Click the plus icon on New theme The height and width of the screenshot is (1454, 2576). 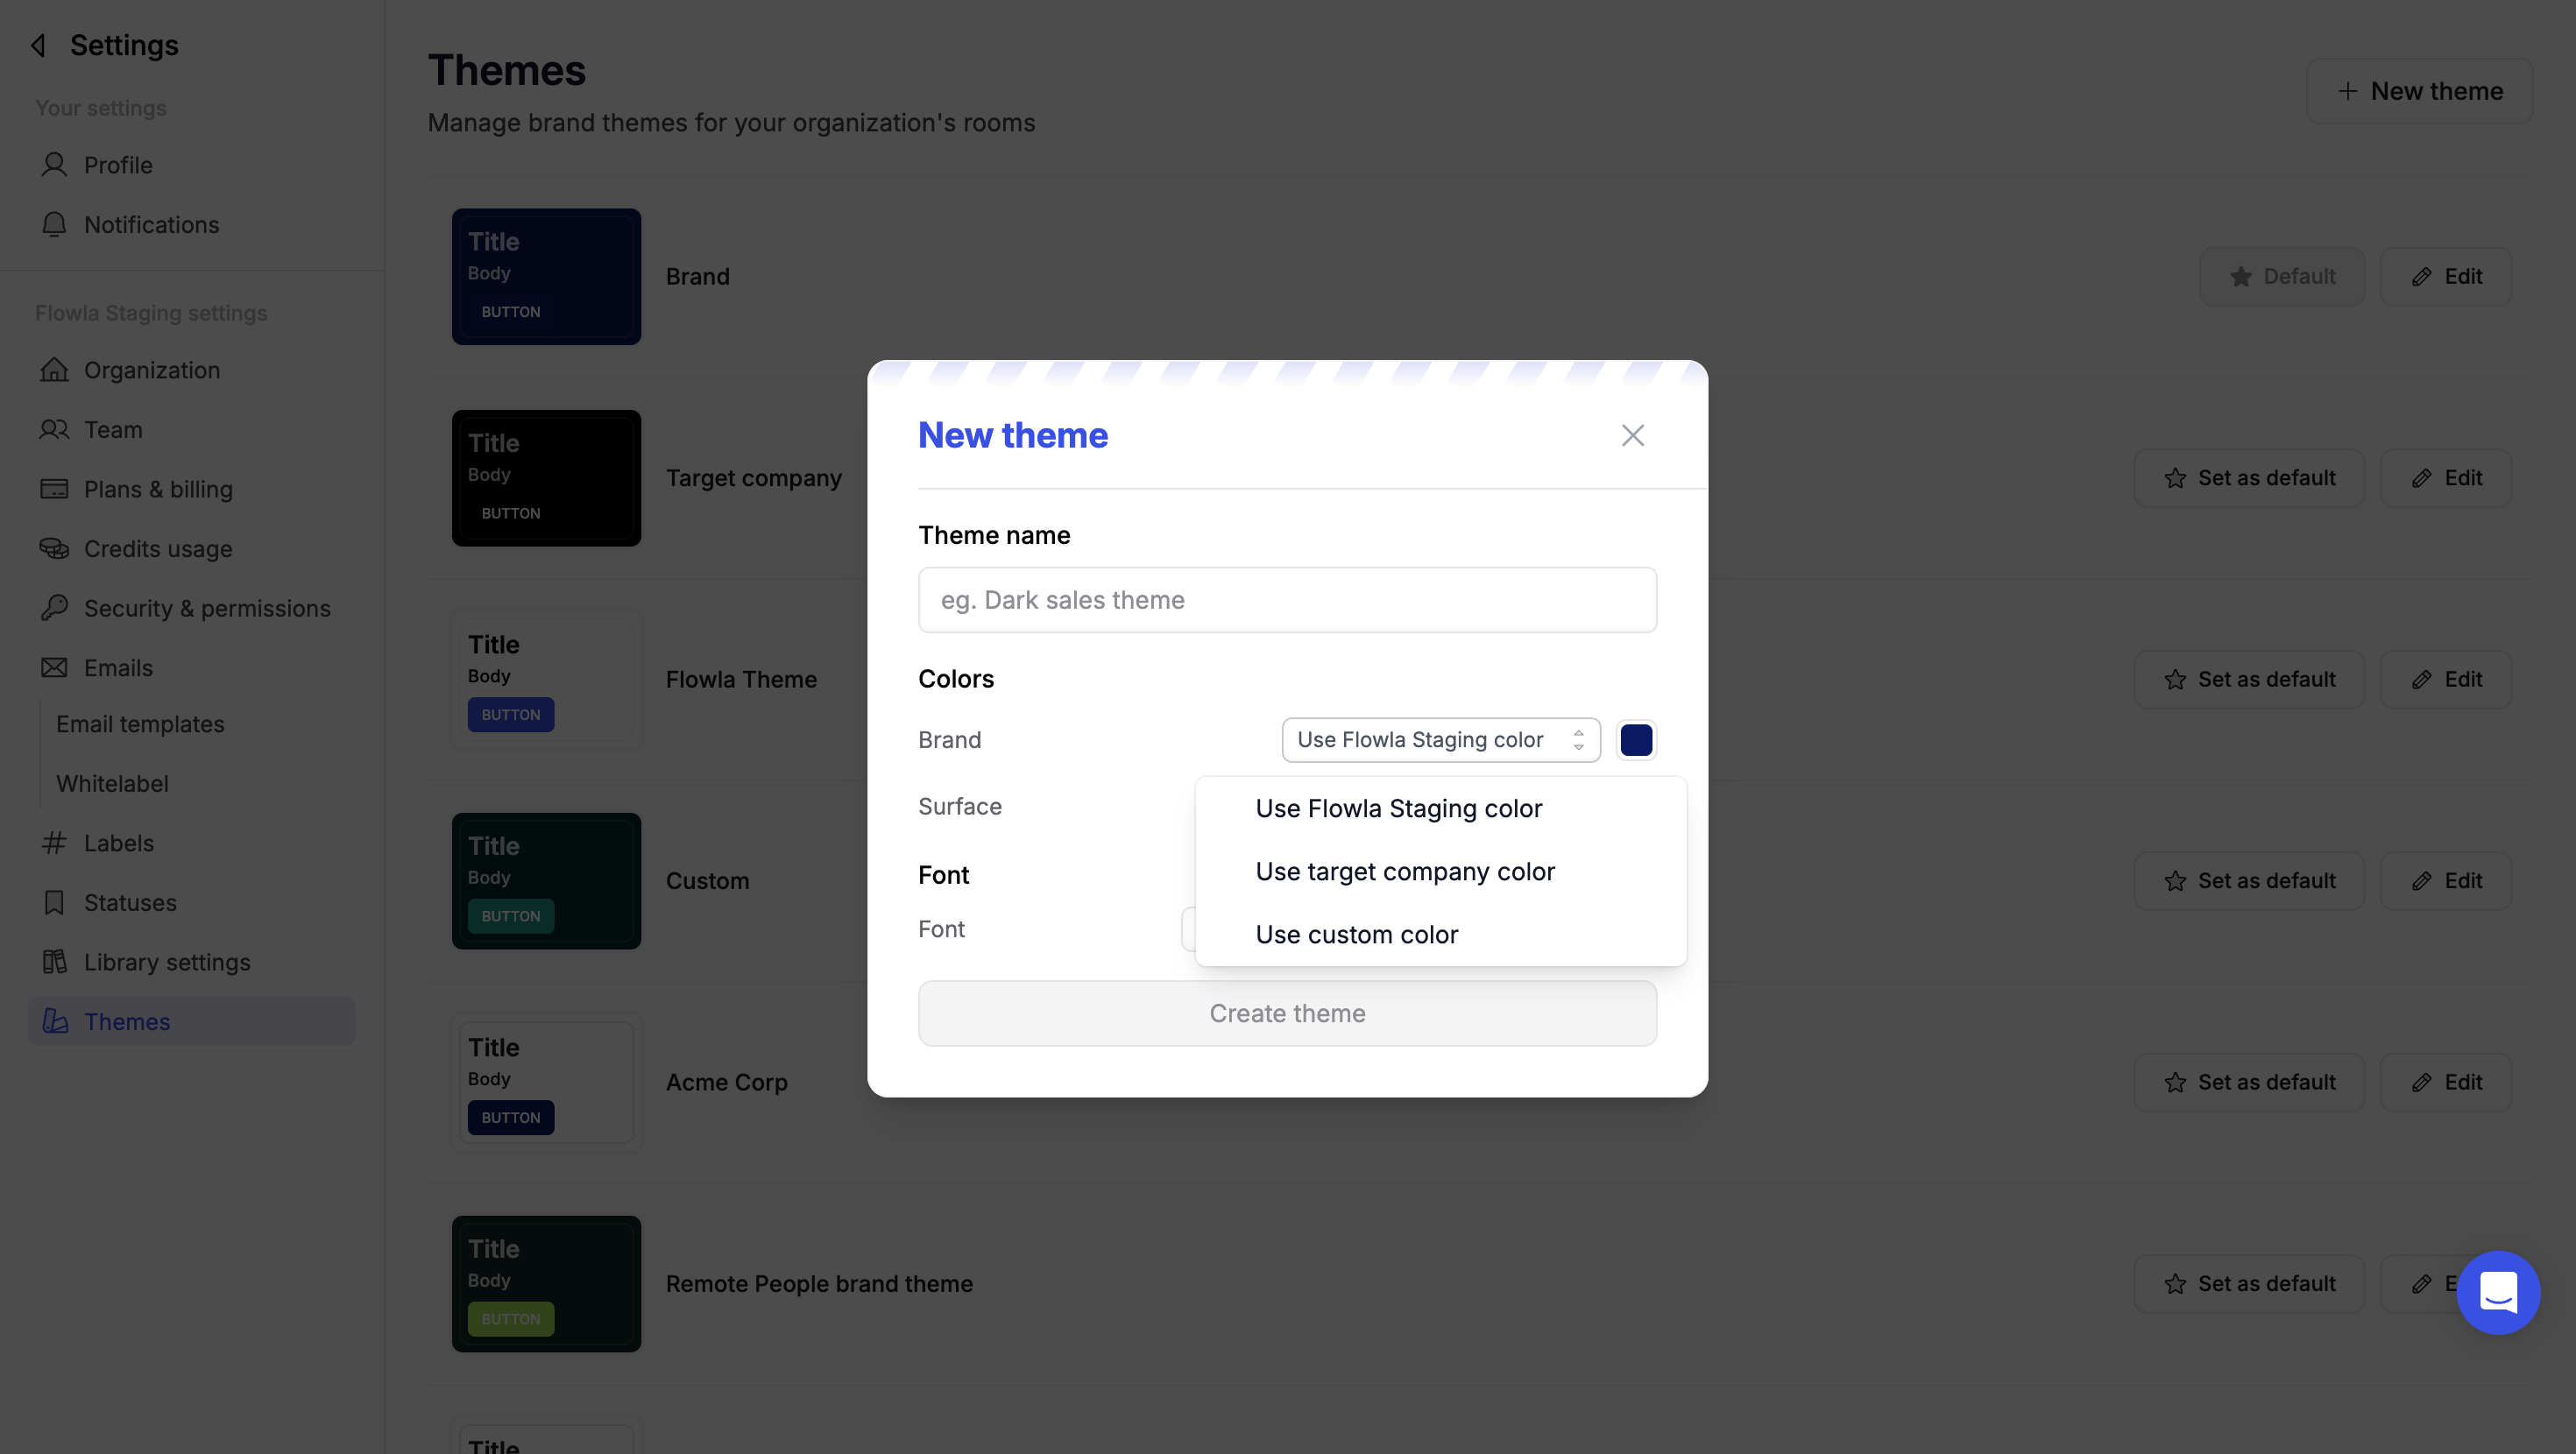pos(2347,91)
